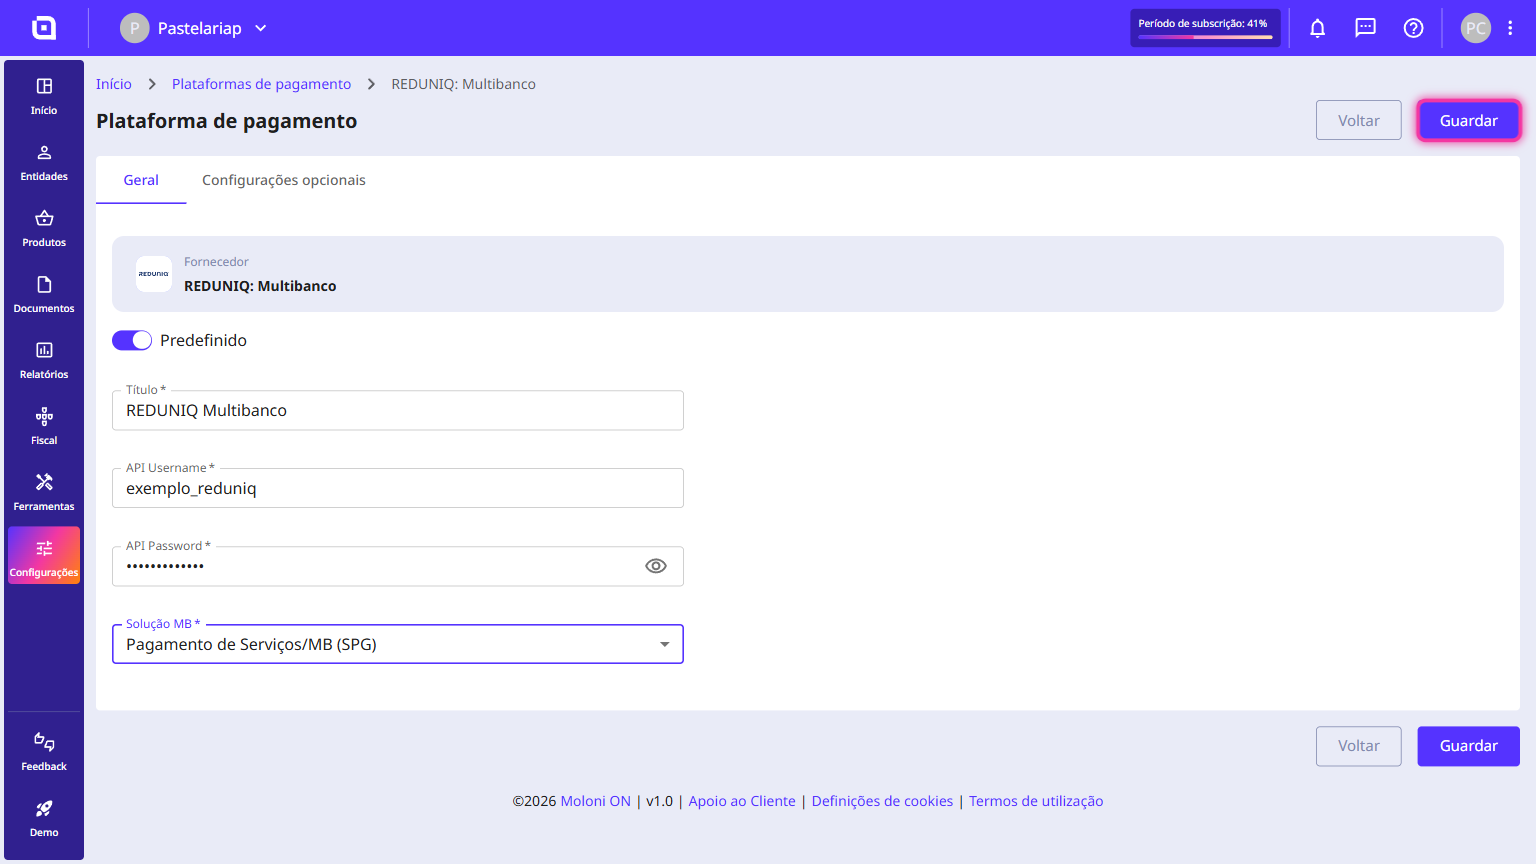The image size is (1536, 864).
Task: Select Configurações in the sidebar
Action: [44, 556]
